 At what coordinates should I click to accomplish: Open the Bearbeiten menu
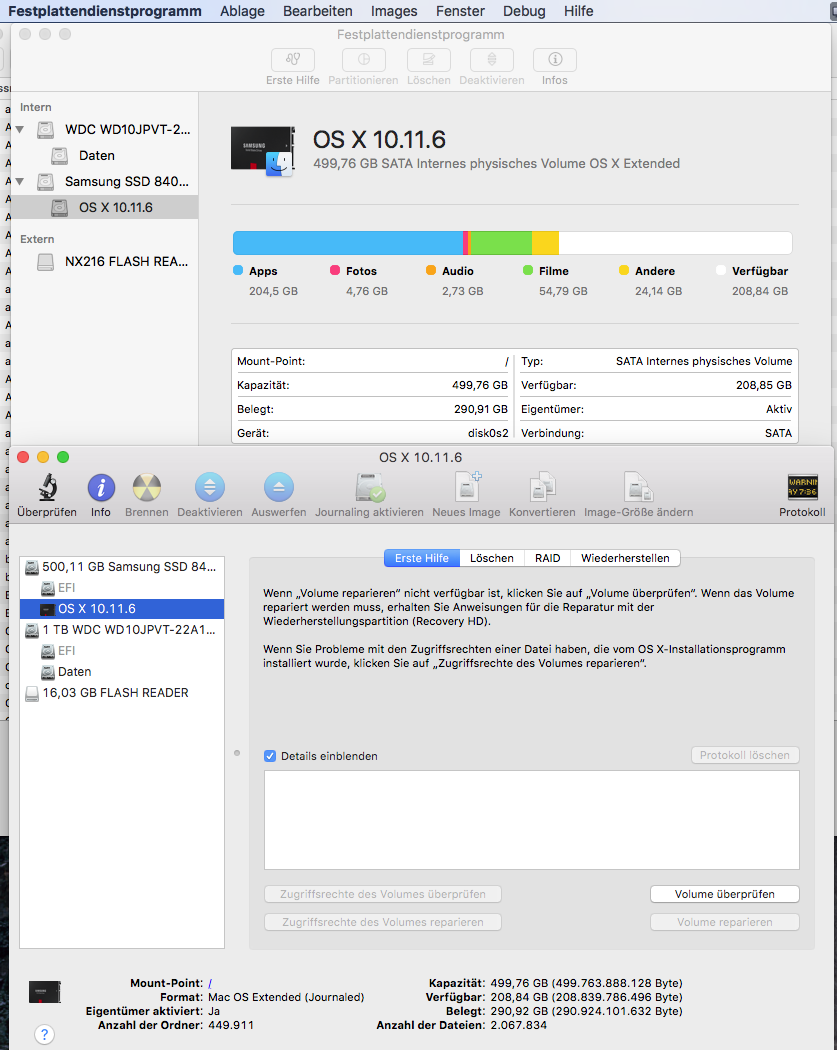coord(317,11)
